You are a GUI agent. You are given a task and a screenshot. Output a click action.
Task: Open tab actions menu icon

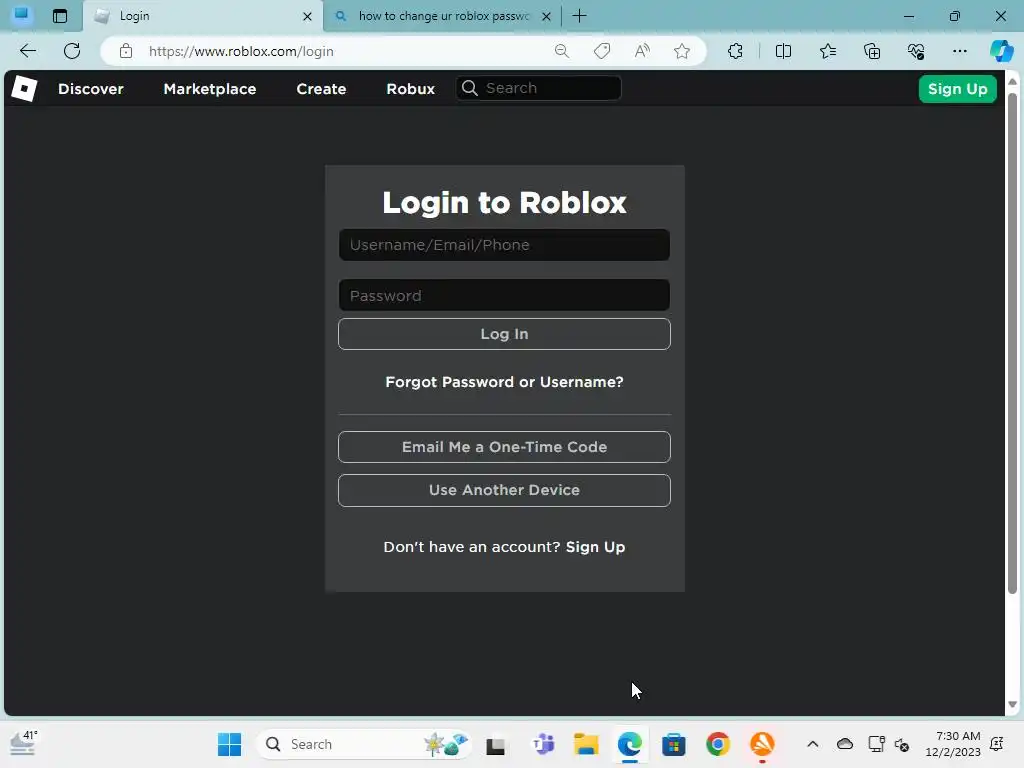pos(59,16)
